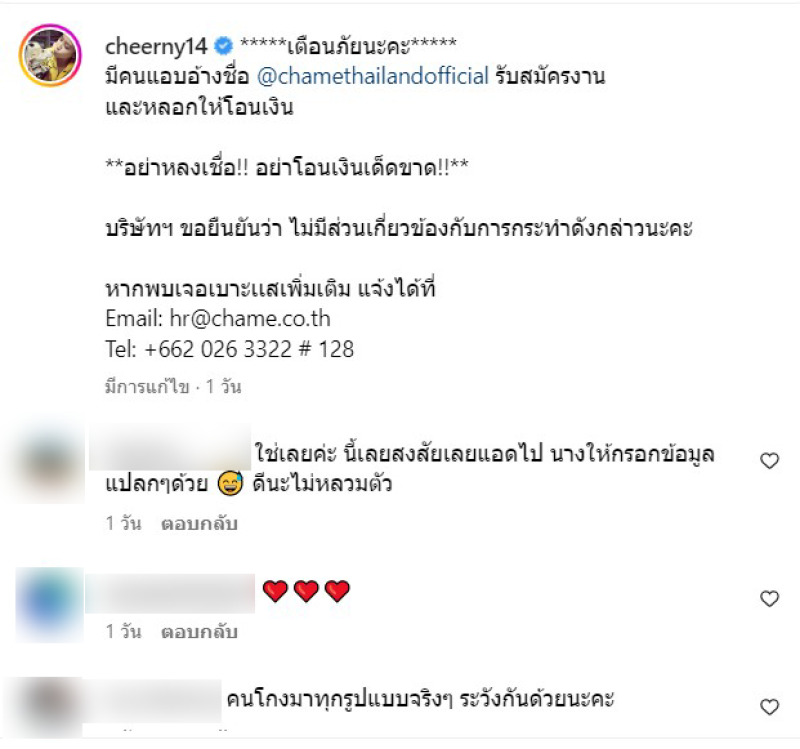Viewport: 800px width, 749px height.
Task: Click ตอบกลับ under the red hearts comment
Action: (199, 632)
